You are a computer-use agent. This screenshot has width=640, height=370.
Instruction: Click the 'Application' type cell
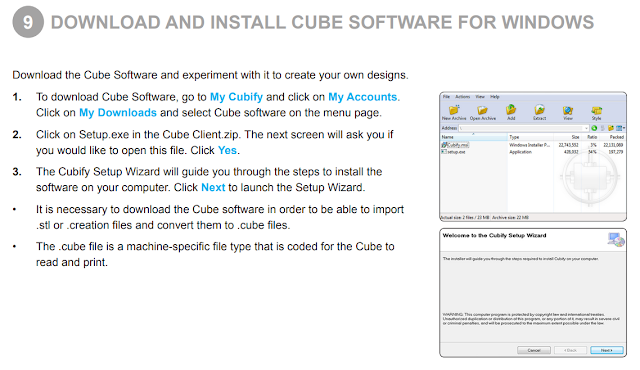pyautogui.click(x=520, y=152)
